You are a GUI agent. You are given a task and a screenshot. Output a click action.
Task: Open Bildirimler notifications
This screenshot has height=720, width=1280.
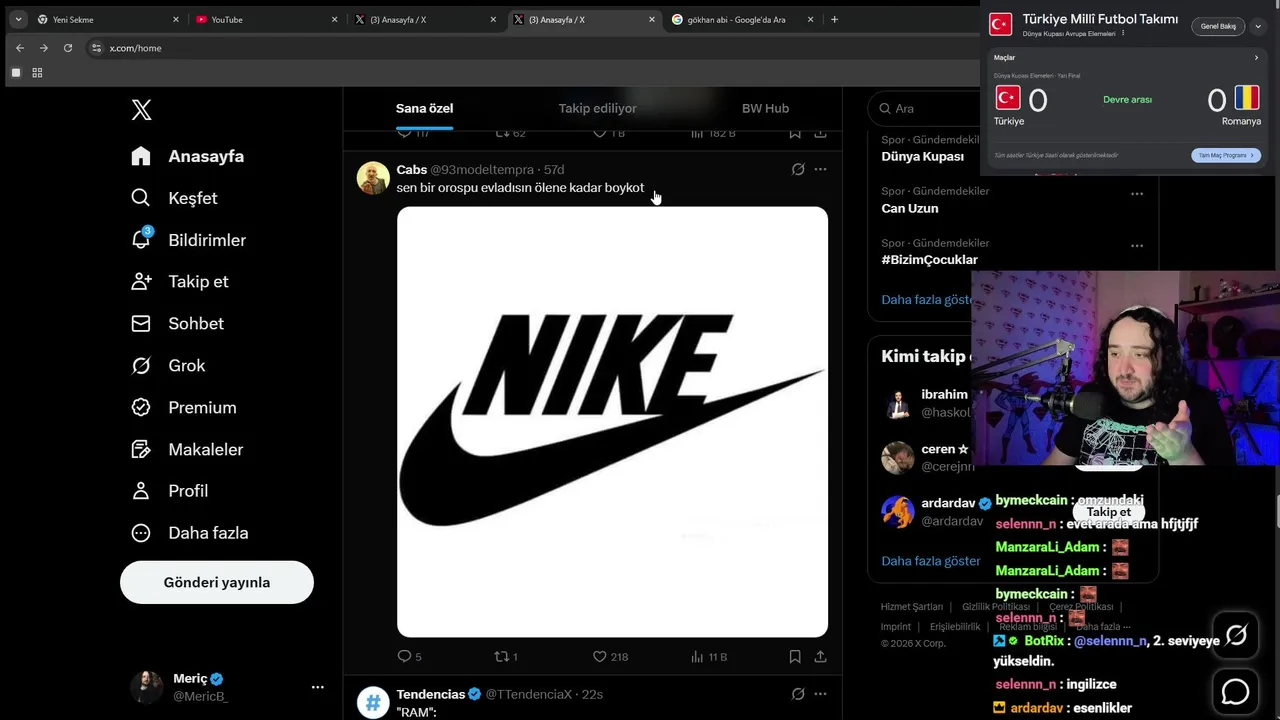pos(188,240)
